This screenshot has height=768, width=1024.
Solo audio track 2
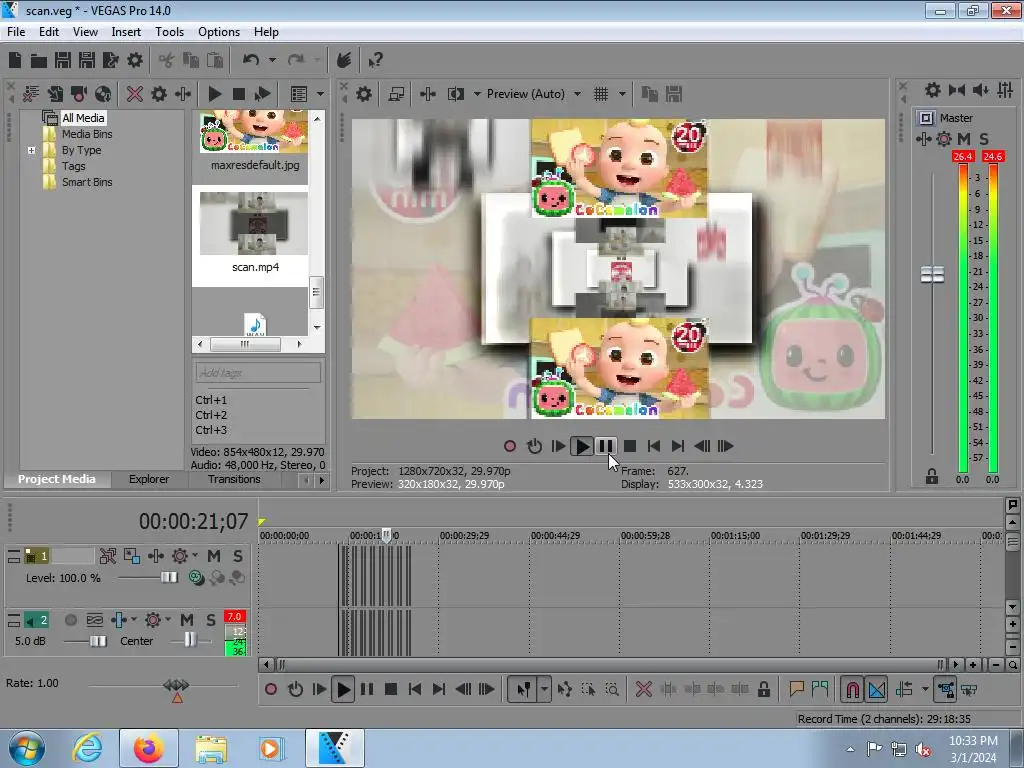(210, 620)
